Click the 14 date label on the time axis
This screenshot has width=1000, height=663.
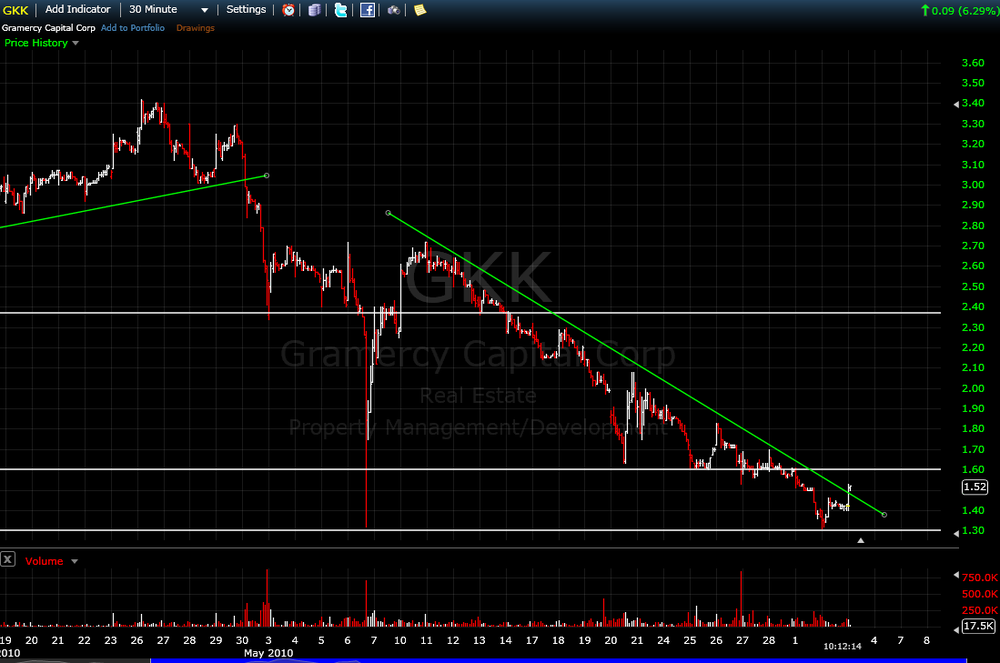506,640
